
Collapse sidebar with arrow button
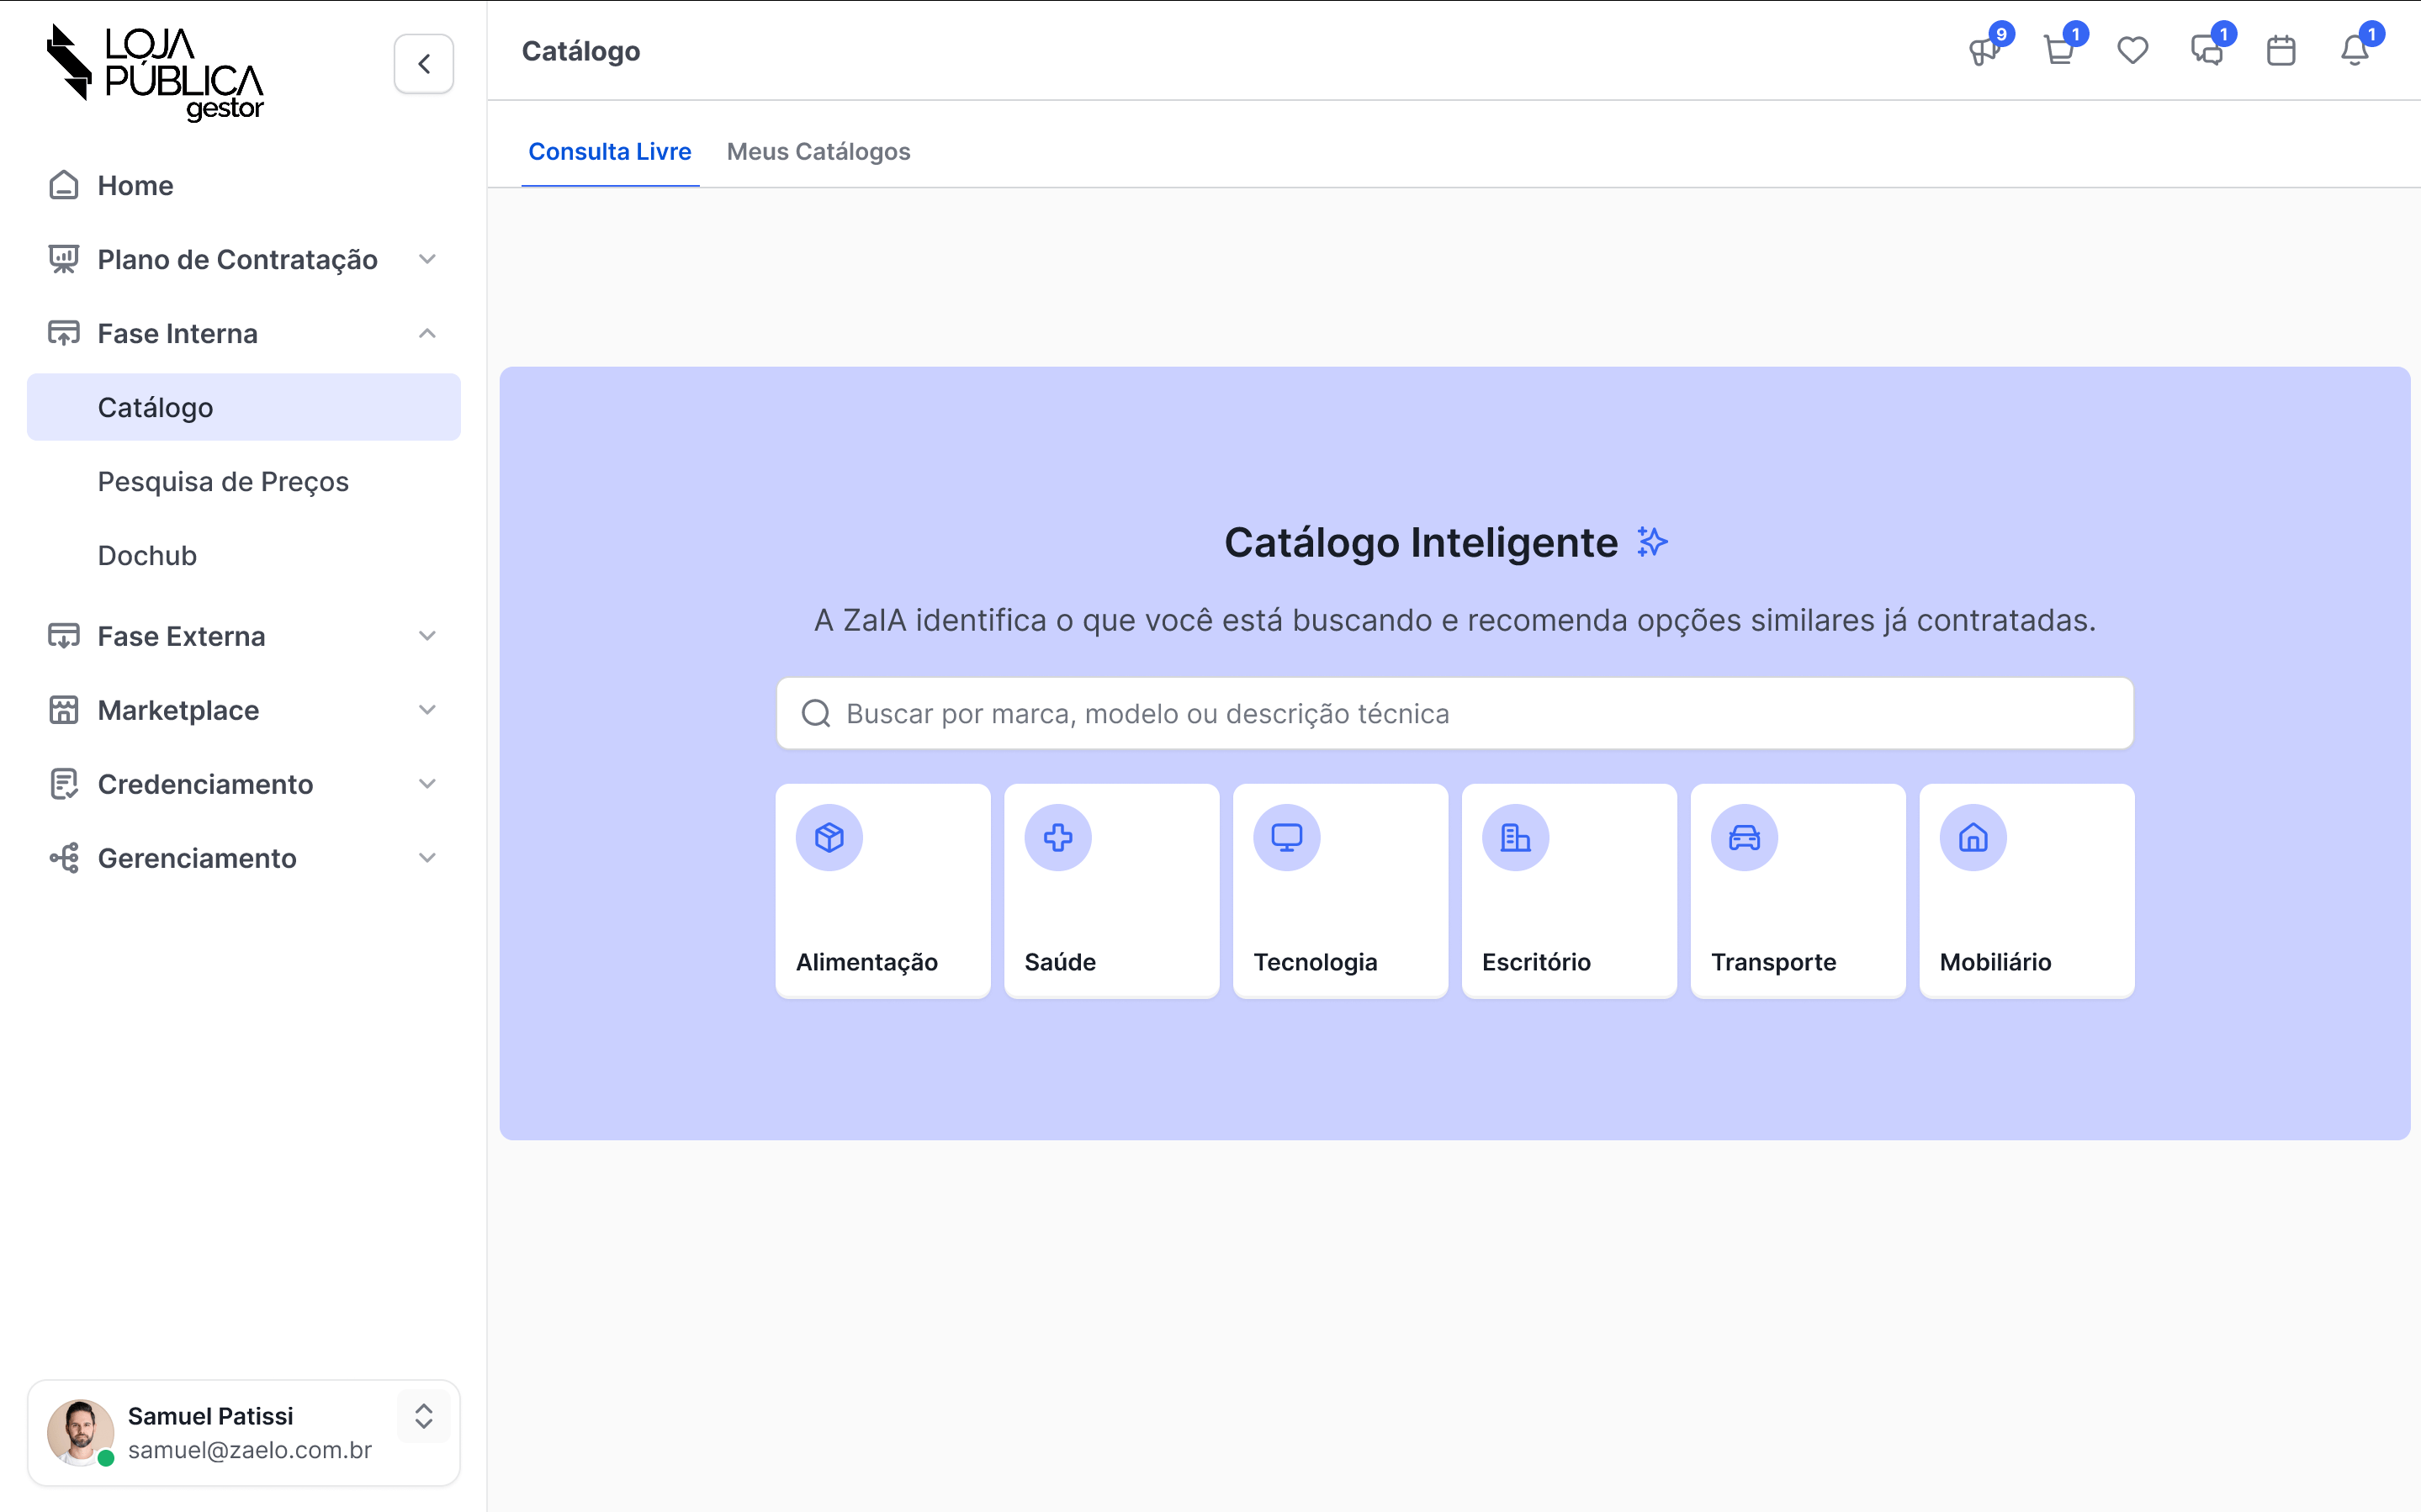424,64
